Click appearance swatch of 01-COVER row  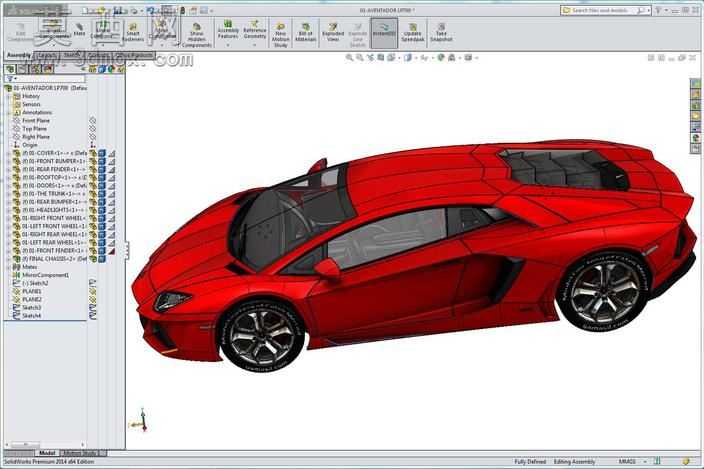(x=111, y=153)
